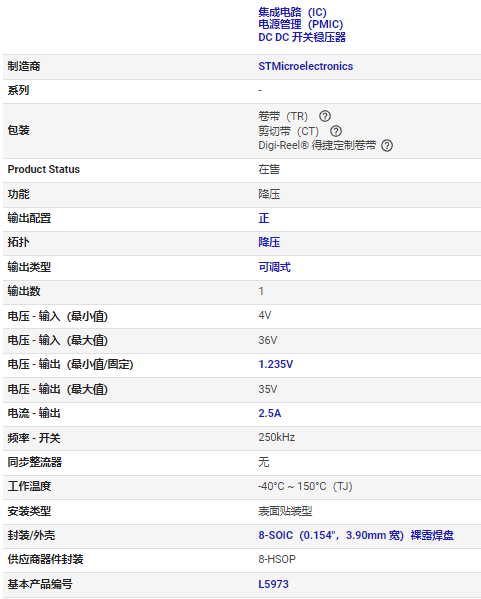
Task: Select the output count value 1
Action: [261, 291]
